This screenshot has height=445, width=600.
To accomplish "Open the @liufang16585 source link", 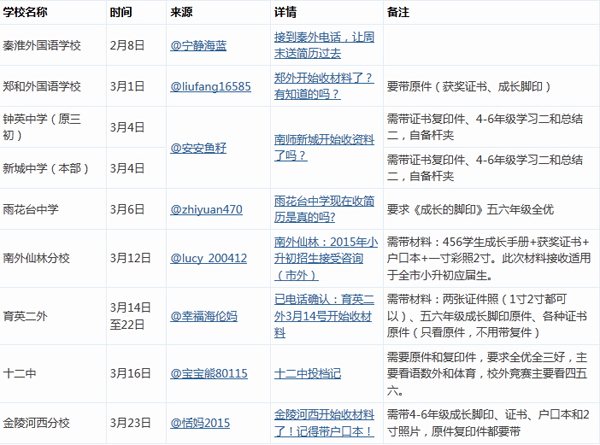I will [x=210, y=86].
